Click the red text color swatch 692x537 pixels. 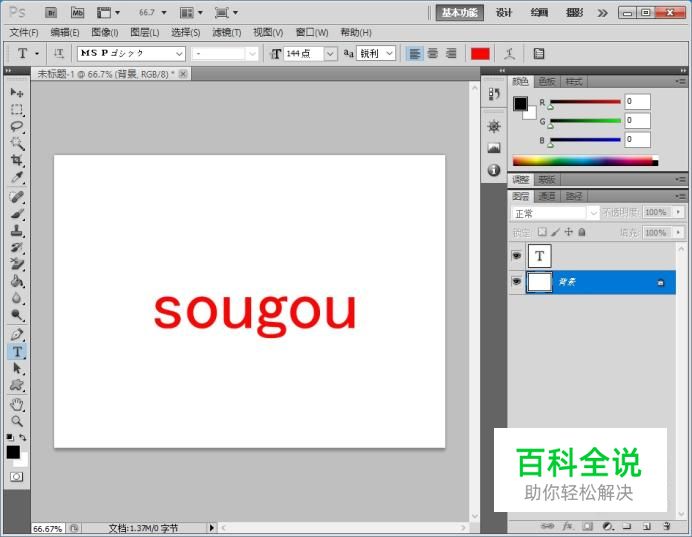(x=480, y=54)
